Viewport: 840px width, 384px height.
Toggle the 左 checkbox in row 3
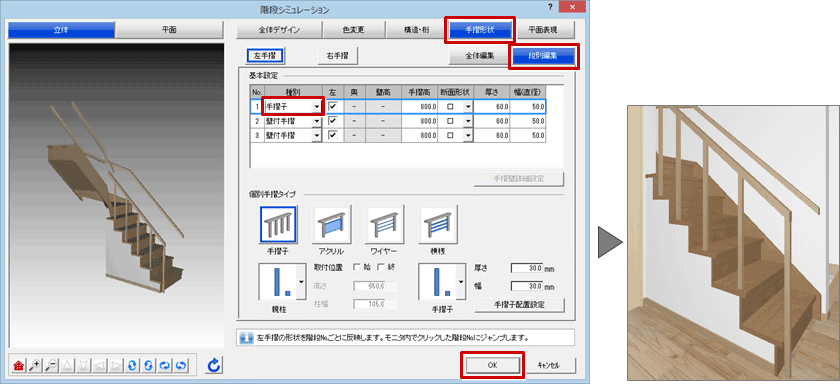(332, 135)
